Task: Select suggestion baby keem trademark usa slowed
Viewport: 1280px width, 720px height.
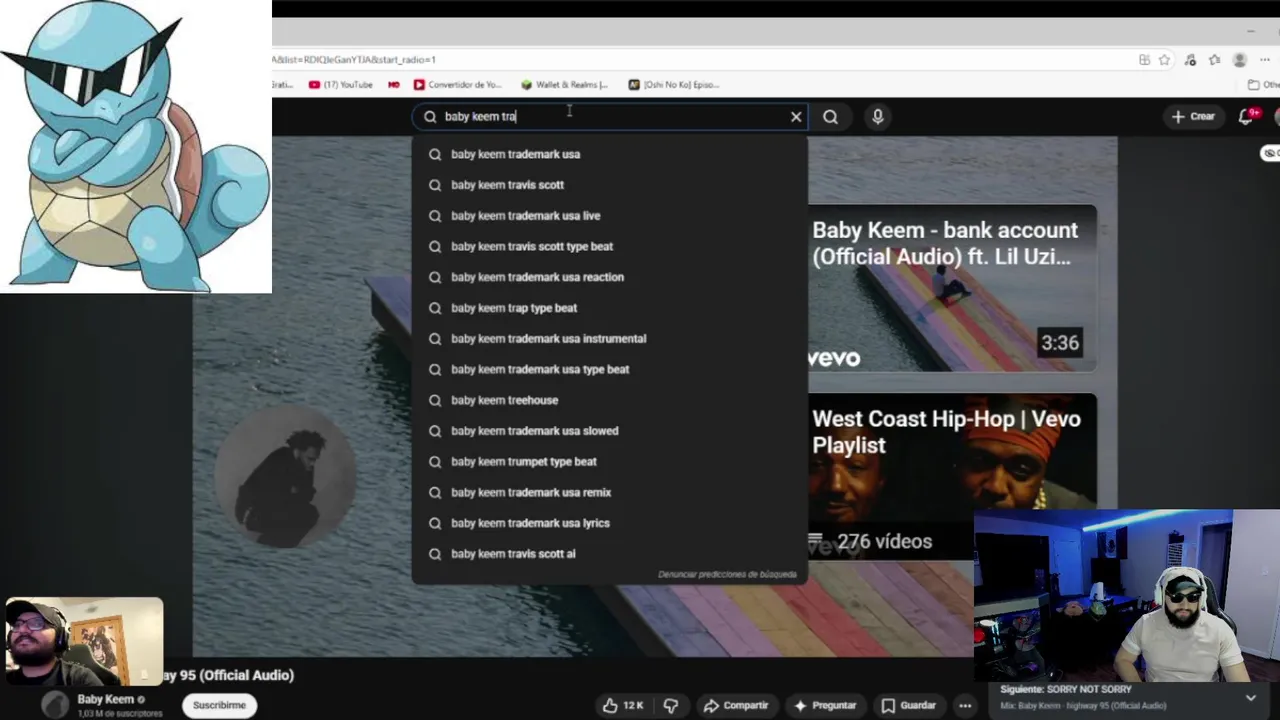Action: (610, 431)
